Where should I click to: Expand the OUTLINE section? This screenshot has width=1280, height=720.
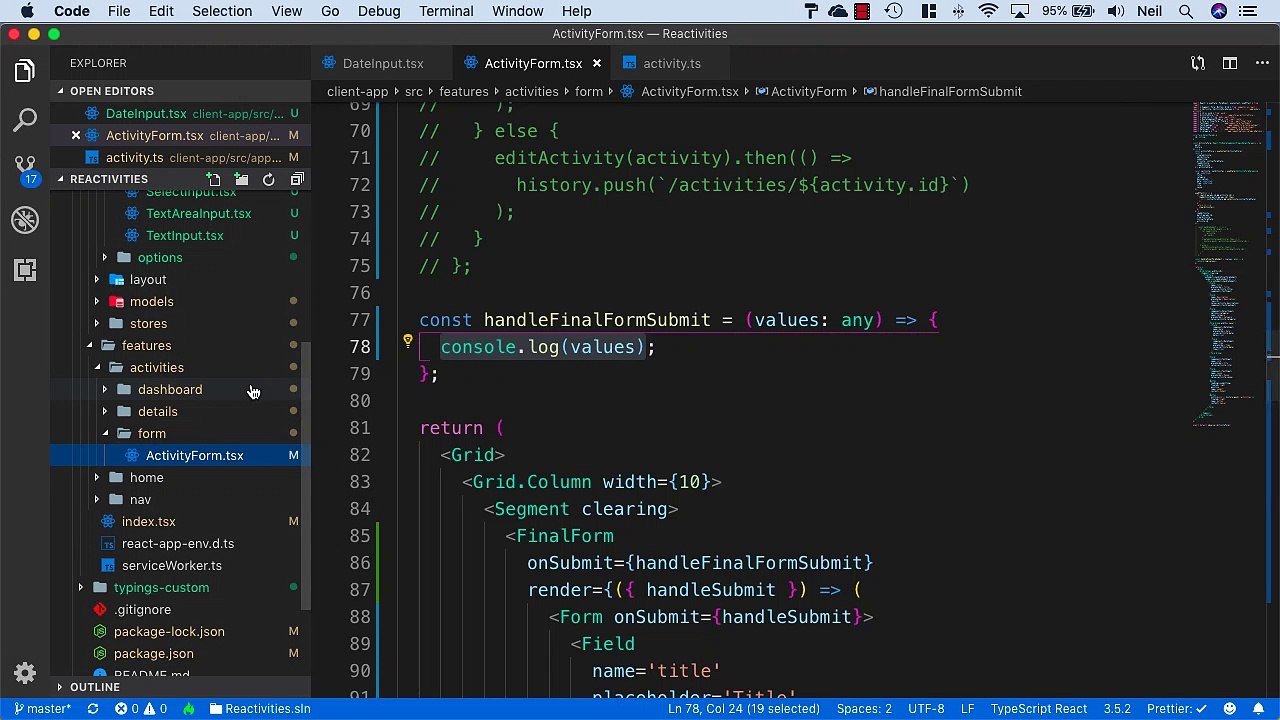pyautogui.click(x=94, y=687)
